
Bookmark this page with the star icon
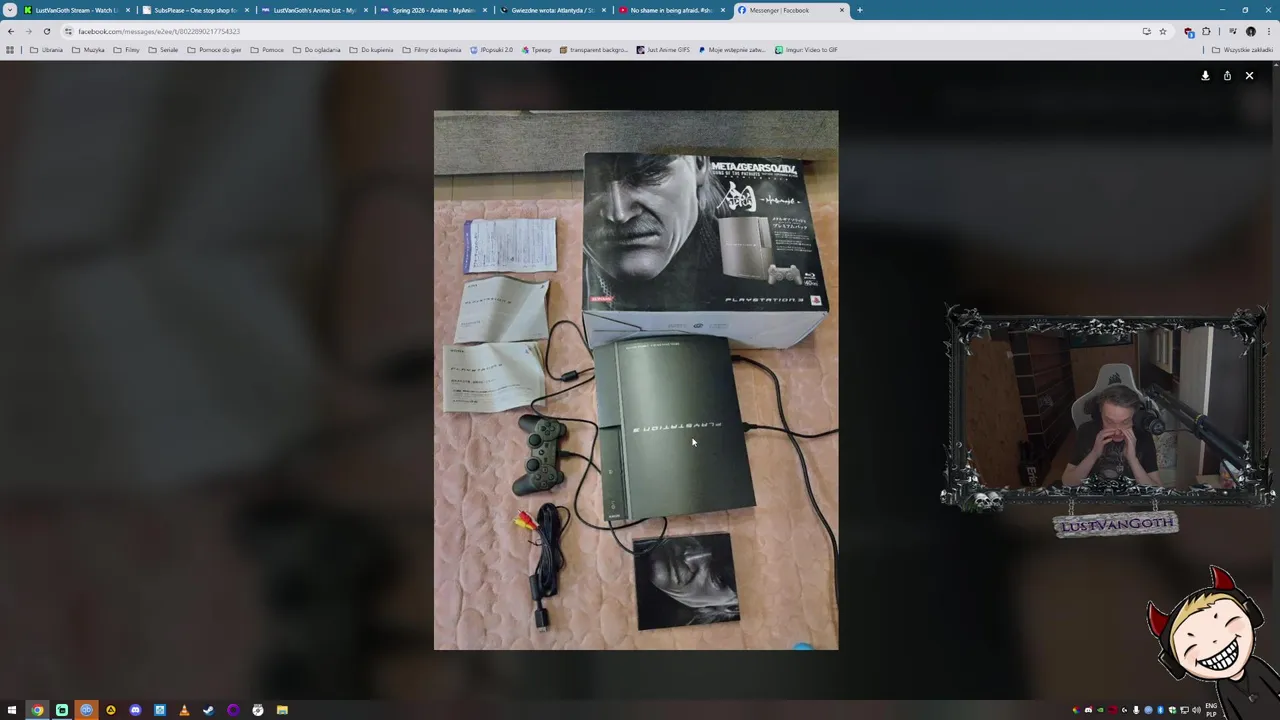coord(1162,31)
